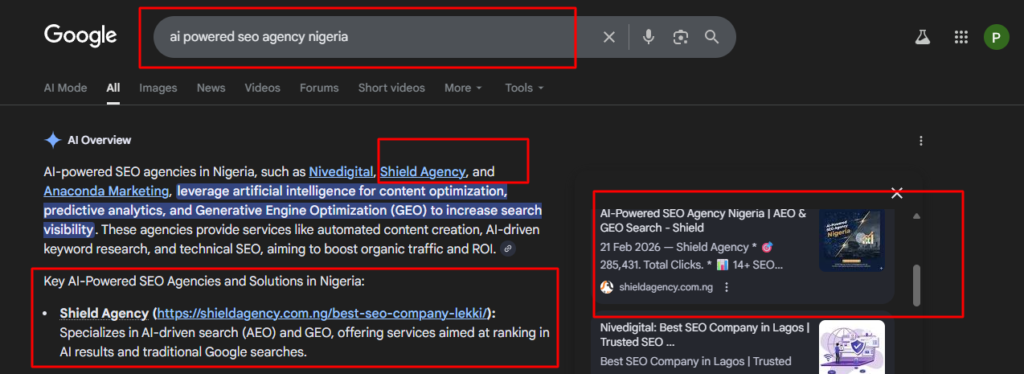
Task: Open the Nivedigital link
Action: coord(341,172)
